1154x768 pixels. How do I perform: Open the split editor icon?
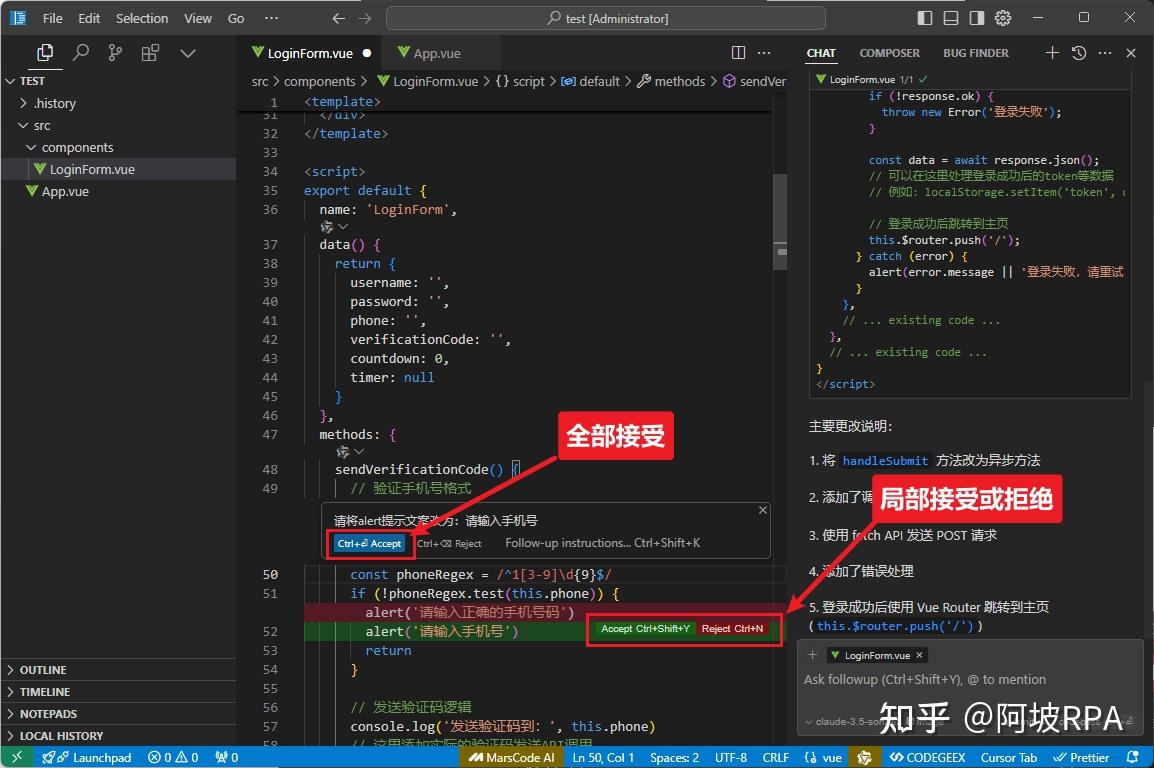tap(738, 52)
